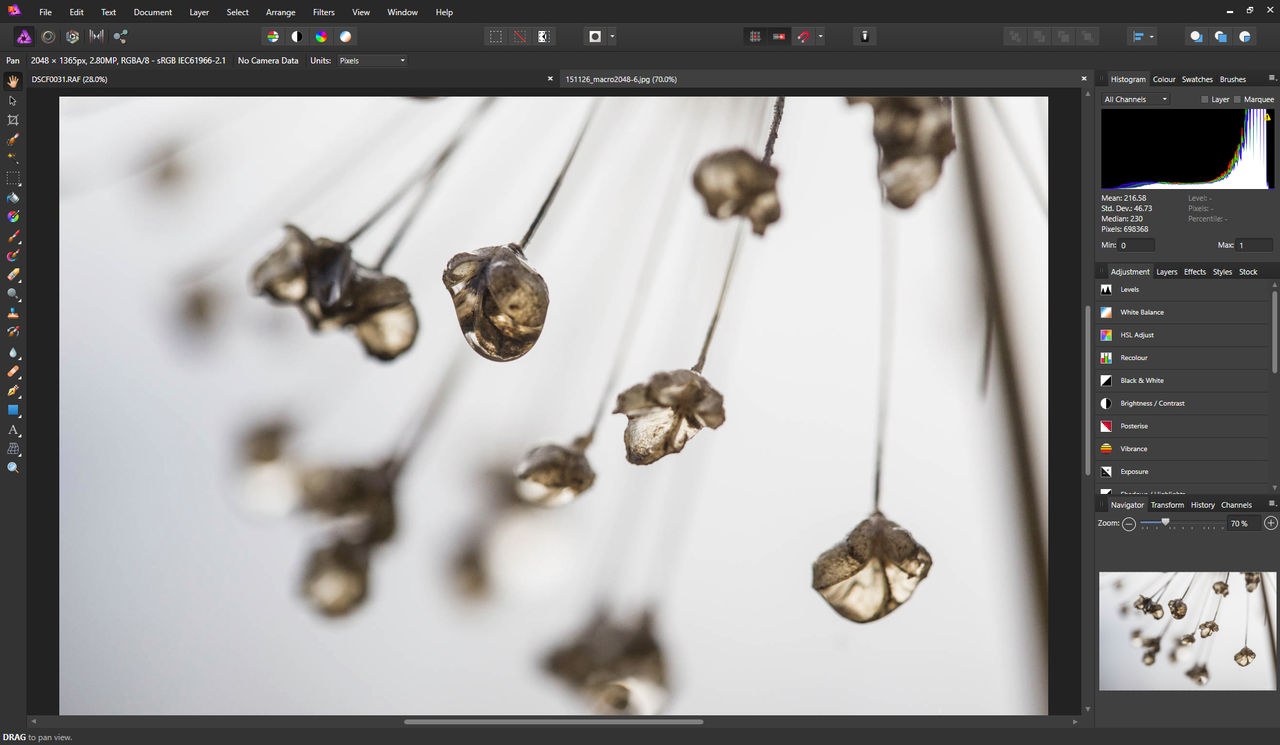
Task: Toggle the Quick Mask button
Action: click(x=595, y=36)
